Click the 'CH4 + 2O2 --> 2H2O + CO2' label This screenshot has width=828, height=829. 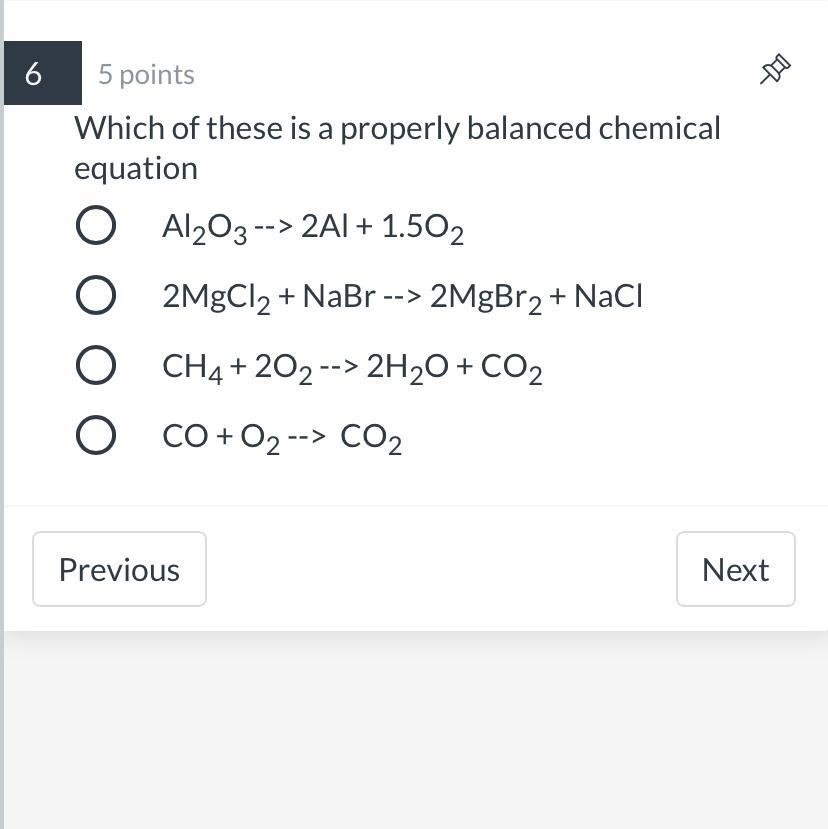coord(352,368)
